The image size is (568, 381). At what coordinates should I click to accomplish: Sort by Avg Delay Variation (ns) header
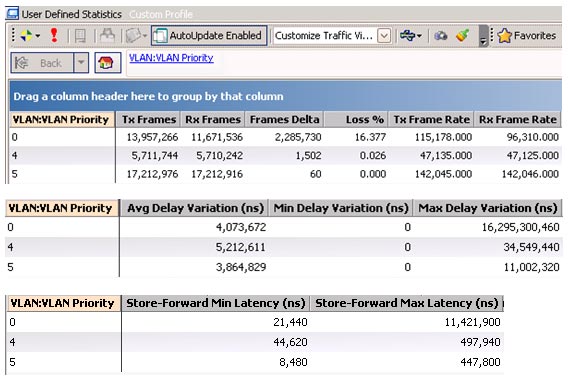tap(195, 208)
